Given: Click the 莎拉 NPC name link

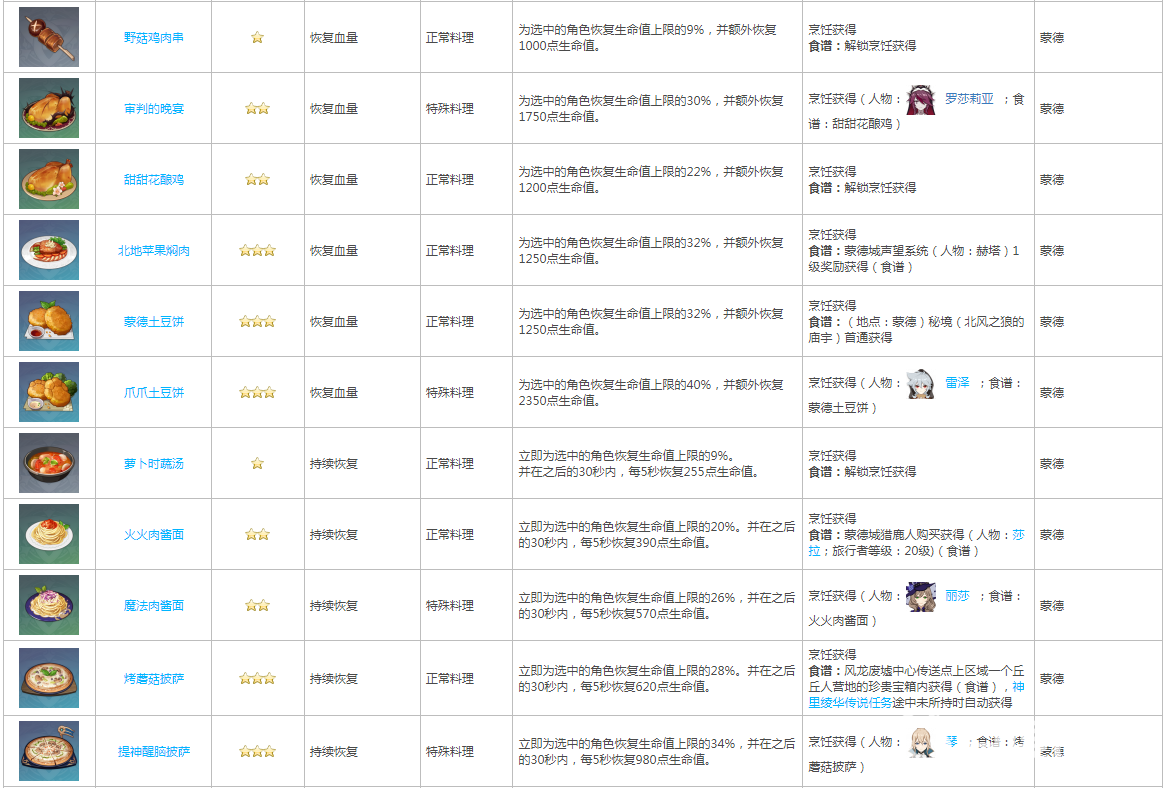Looking at the screenshot, I should click(1017, 535).
